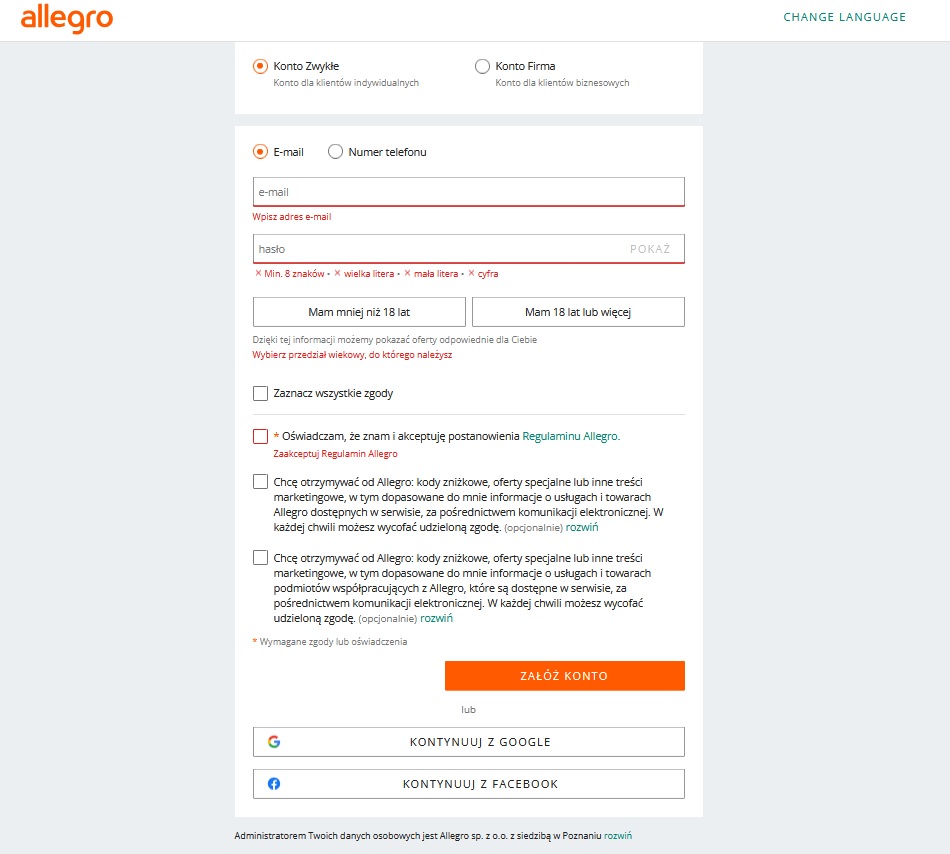Tick the Allegro marketing offers consent checkbox

pyautogui.click(x=261, y=482)
